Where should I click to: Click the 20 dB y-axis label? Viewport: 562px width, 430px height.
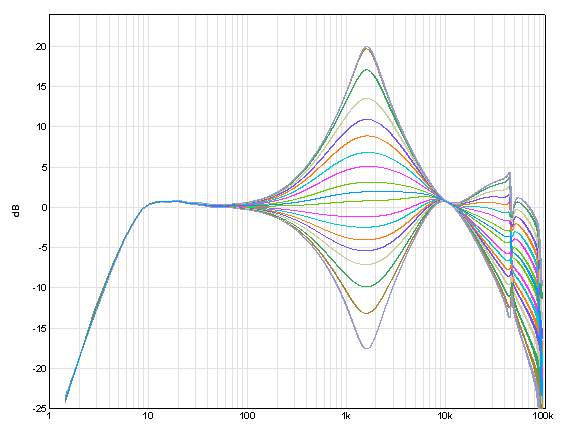[x=41, y=47]
